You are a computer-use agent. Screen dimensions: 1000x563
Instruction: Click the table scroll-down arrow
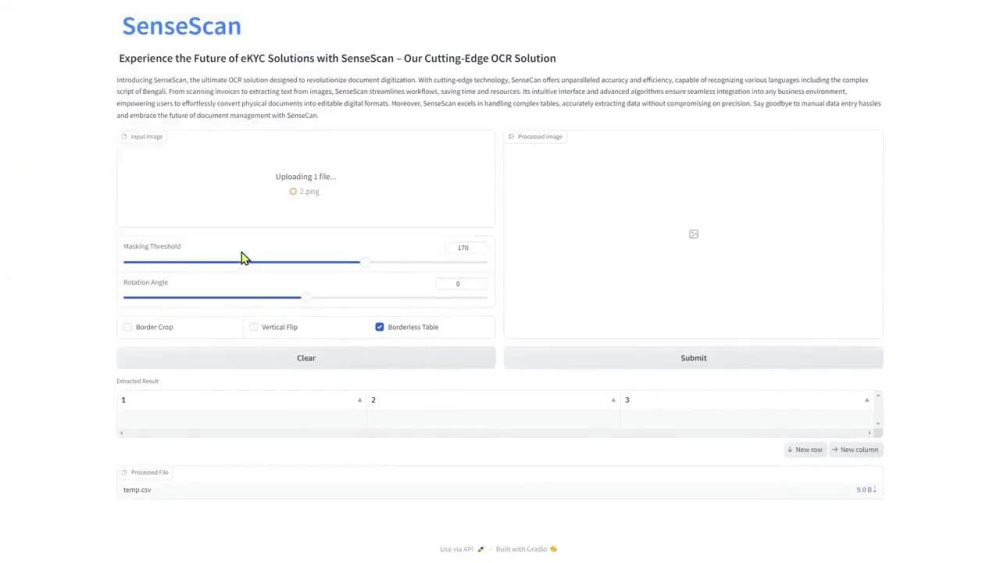pyautogui.click(x=878, y=423)
